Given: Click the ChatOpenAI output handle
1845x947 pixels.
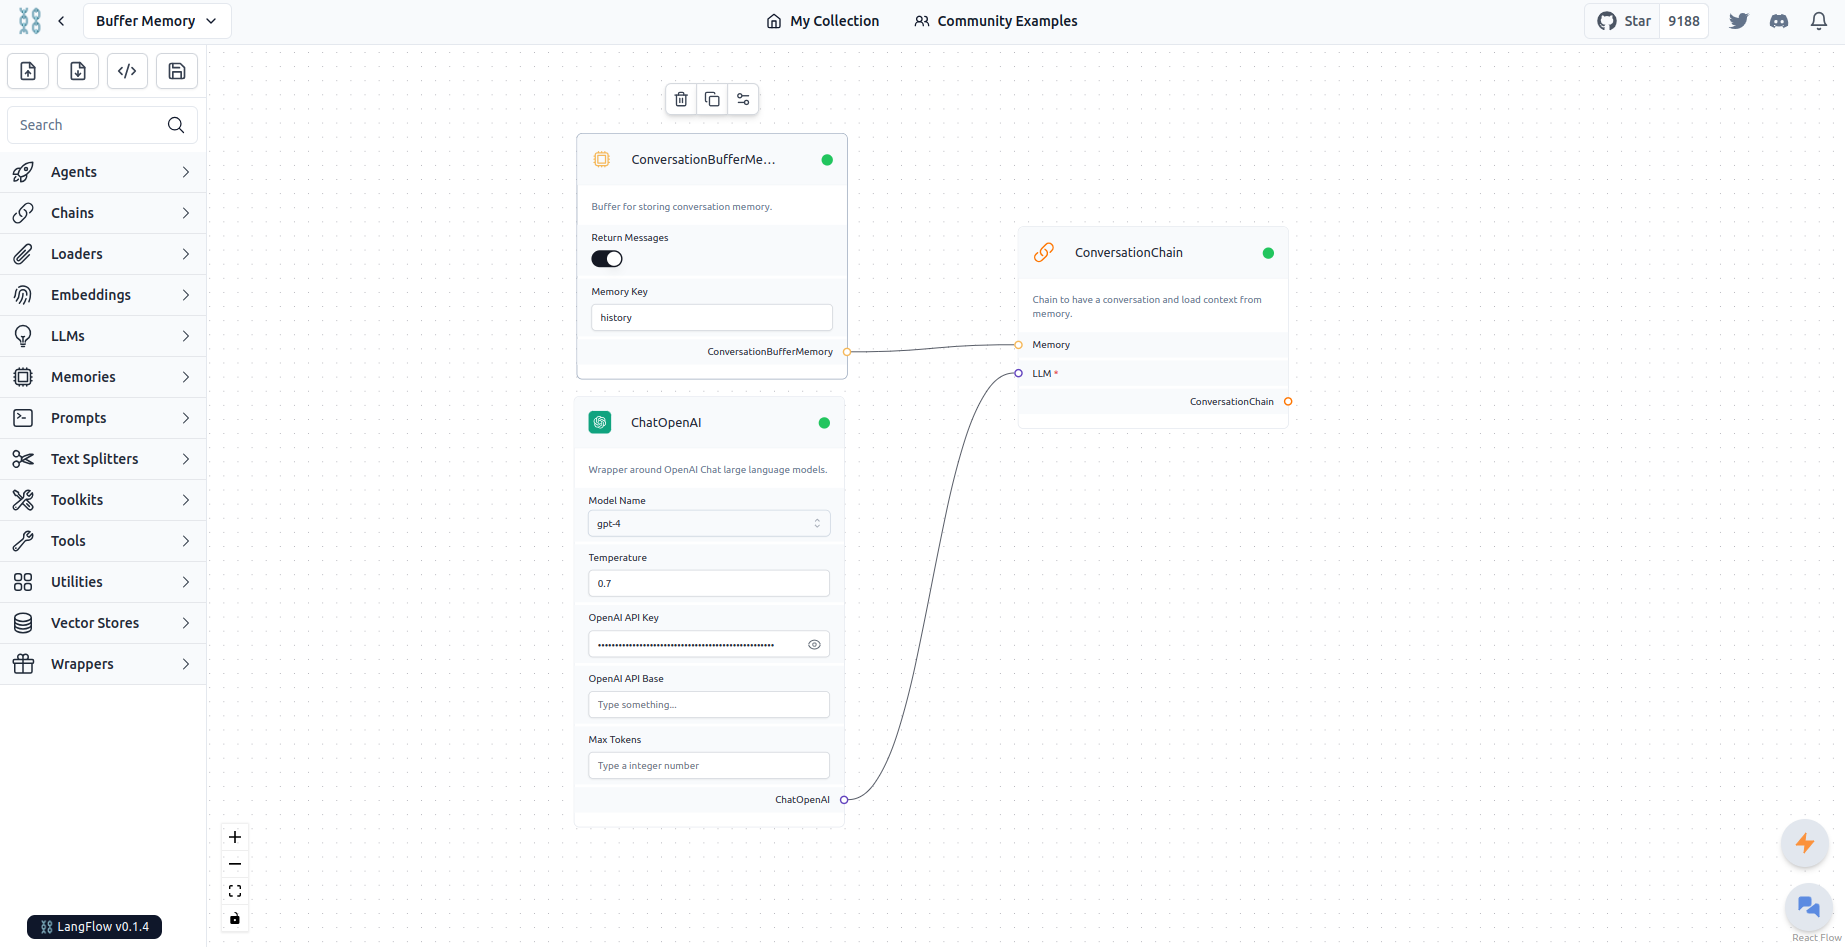Looking at the screenshot, I should tap(844, 800).
